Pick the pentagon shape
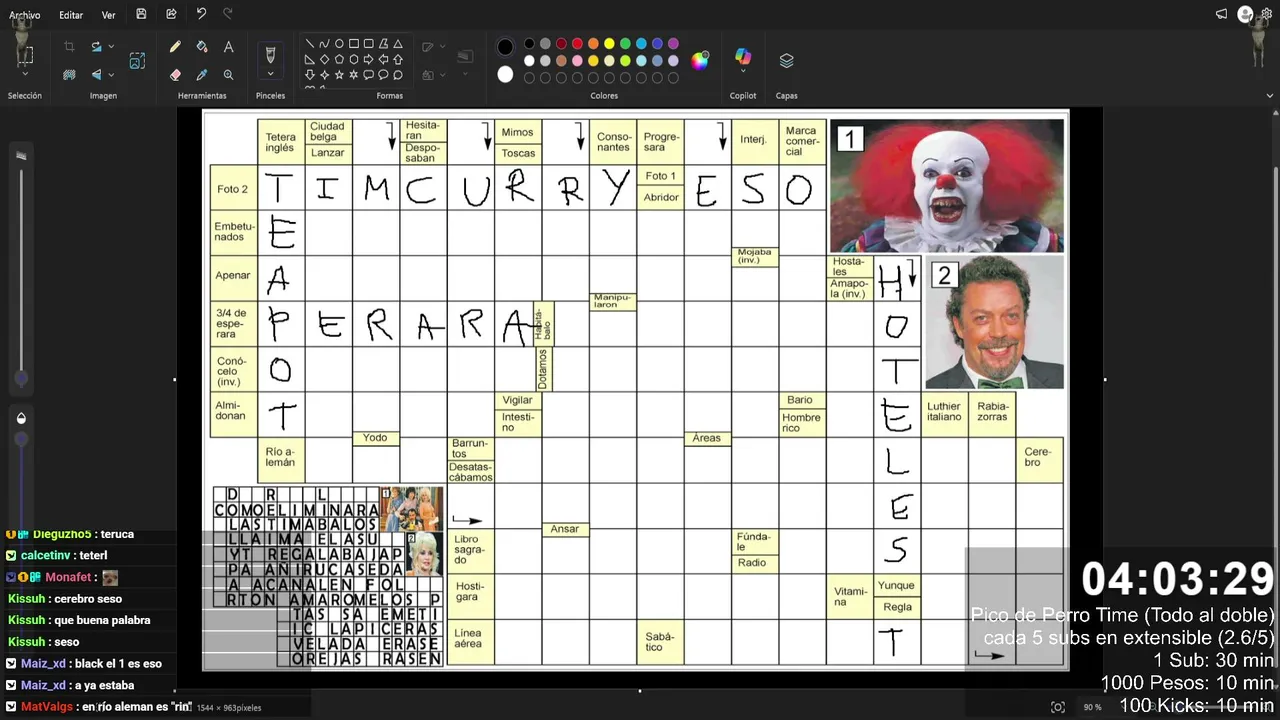Image resolution: width=1280 pixels, height=720 pixels. click(339, 59)
